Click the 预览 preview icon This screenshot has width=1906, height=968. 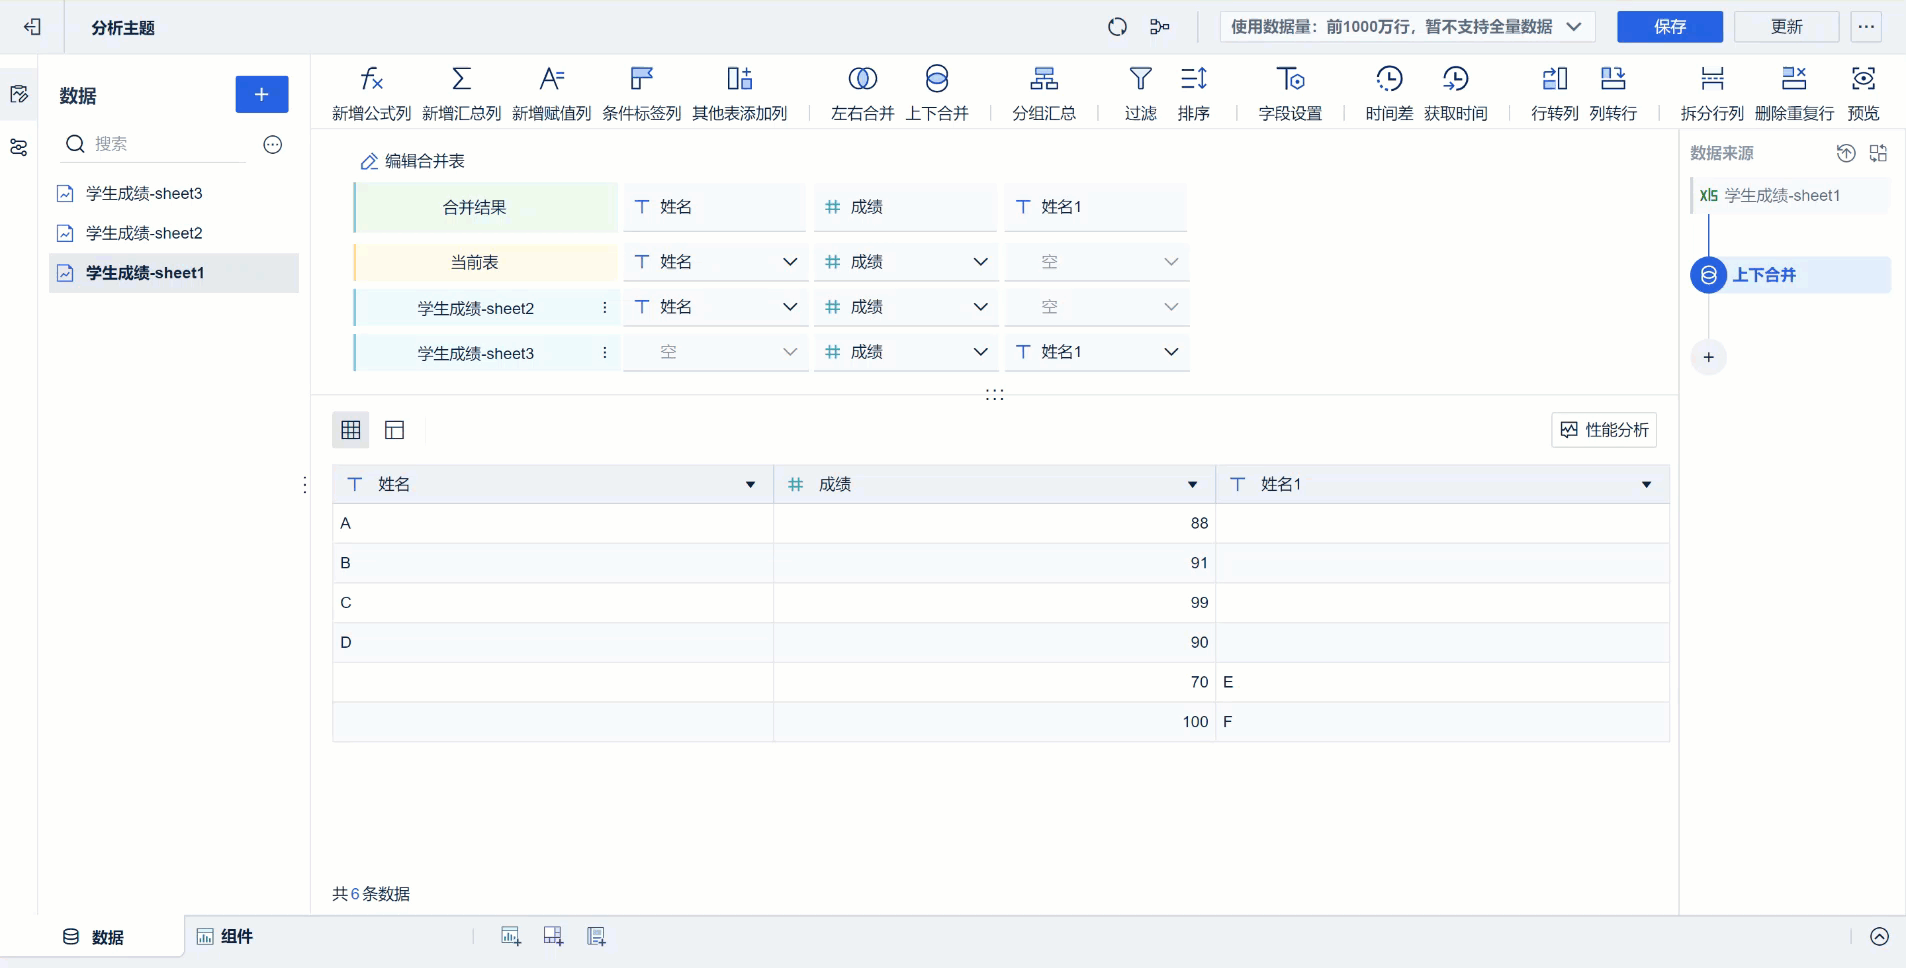(x=1863, y=92)
